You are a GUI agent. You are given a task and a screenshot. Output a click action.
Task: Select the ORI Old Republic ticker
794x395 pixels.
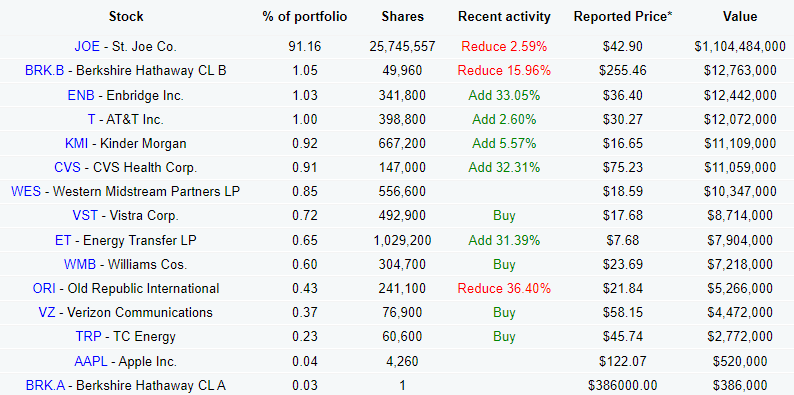45,289
